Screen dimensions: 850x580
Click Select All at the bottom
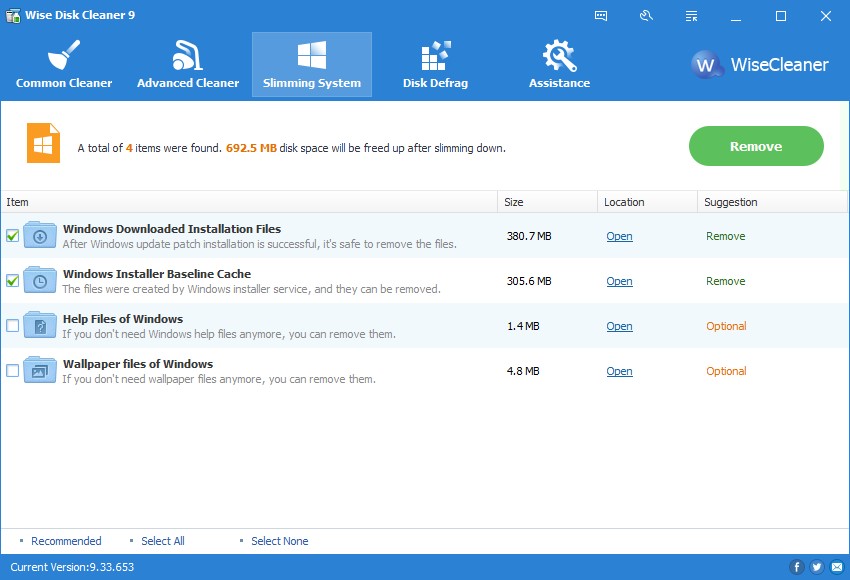point(161,541)
